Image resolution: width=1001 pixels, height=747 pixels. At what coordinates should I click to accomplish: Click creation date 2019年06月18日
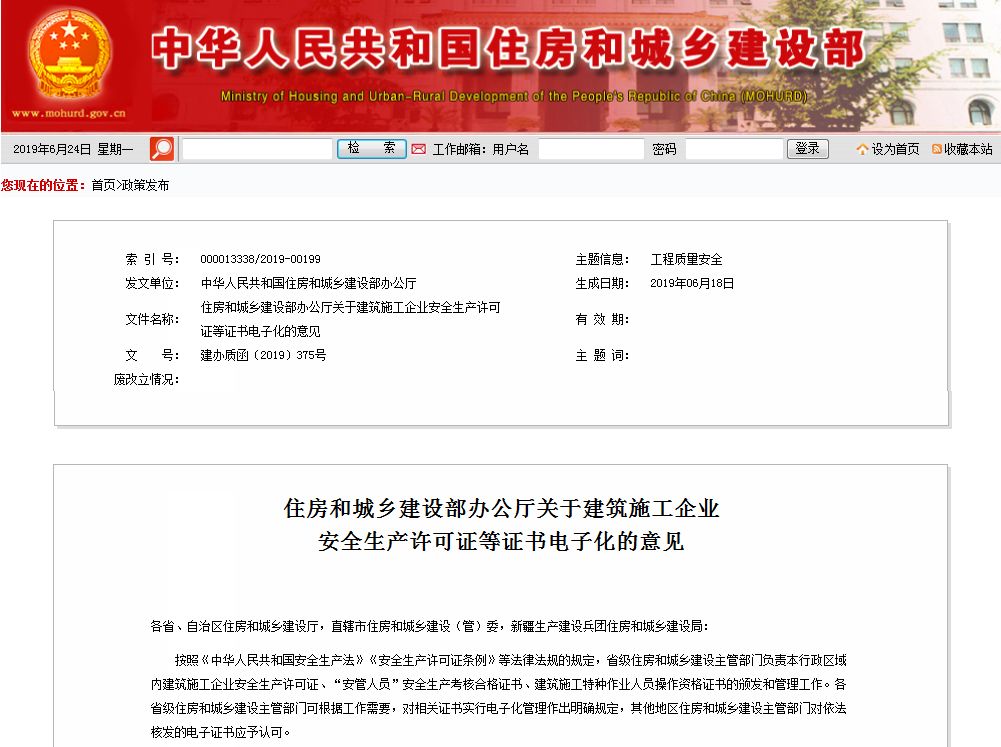[692, 283]
